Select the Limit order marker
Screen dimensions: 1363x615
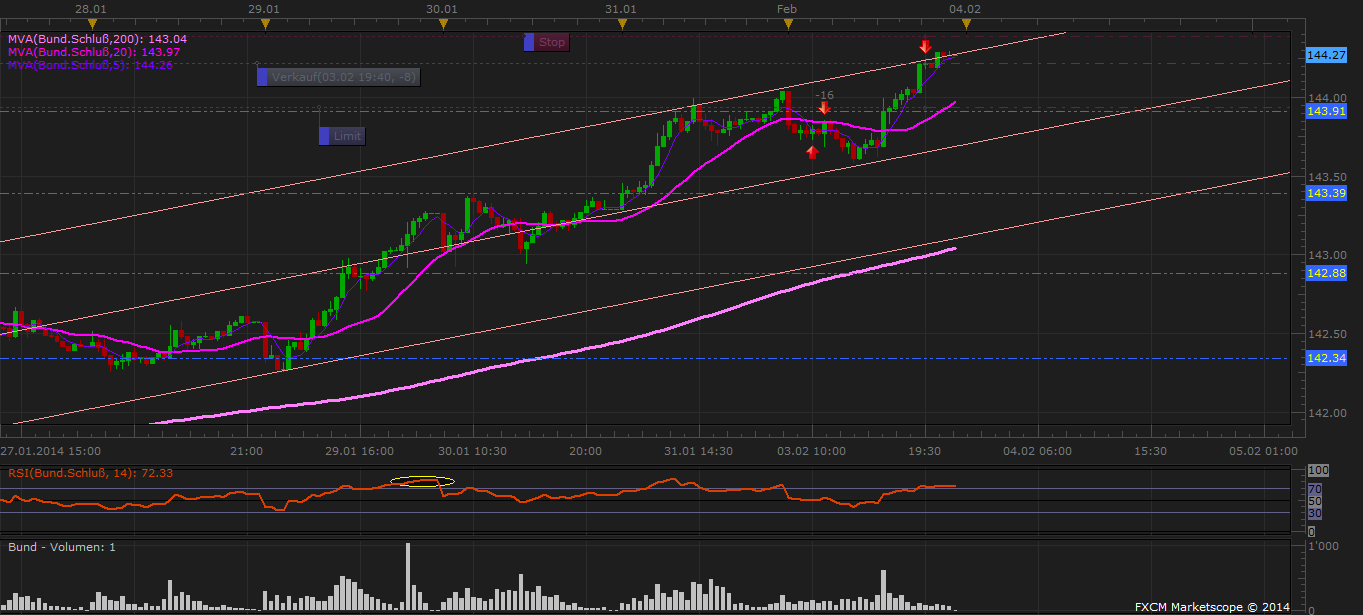pyautogui.click(x=341, y=136)
